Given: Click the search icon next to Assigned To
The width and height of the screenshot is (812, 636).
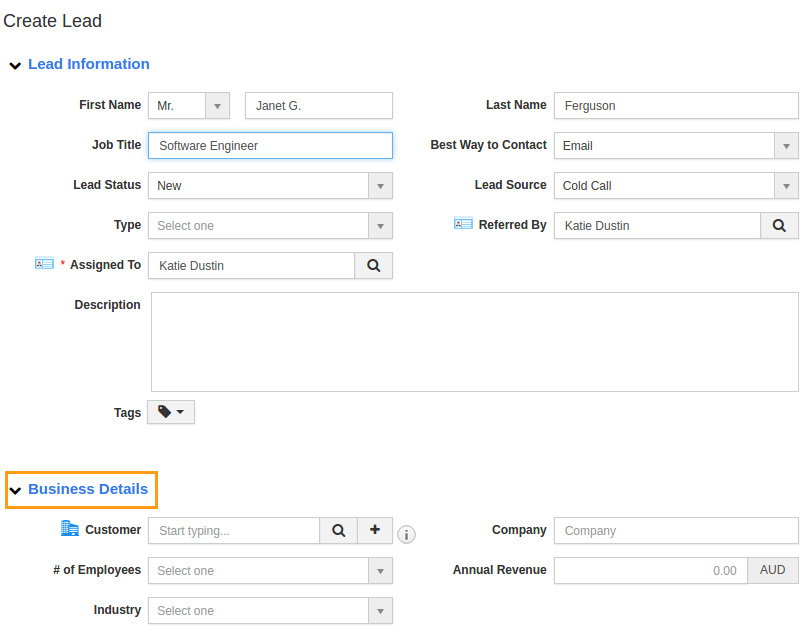Looking at the screenshot, I should tap(373, 266).
